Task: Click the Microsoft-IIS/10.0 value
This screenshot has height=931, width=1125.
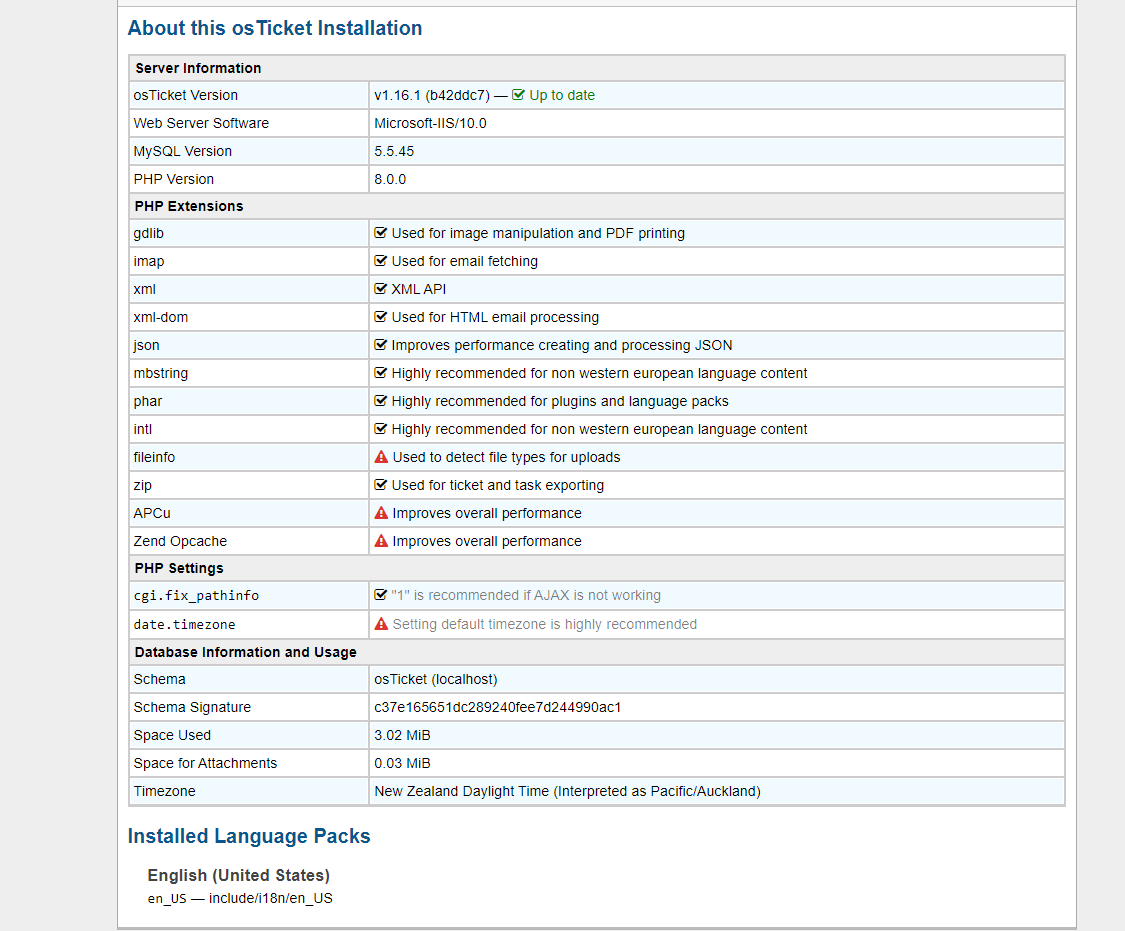Action: pyautogui.click(x=430, y=123)
